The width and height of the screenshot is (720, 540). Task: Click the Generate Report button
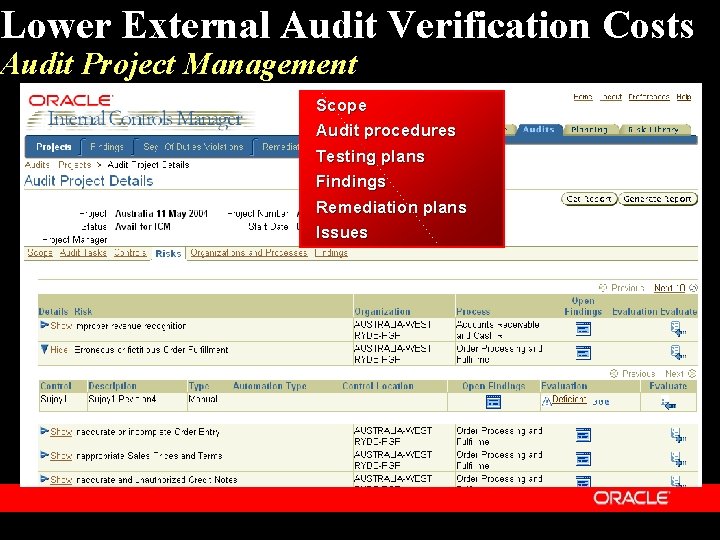[x=658, y=199]
